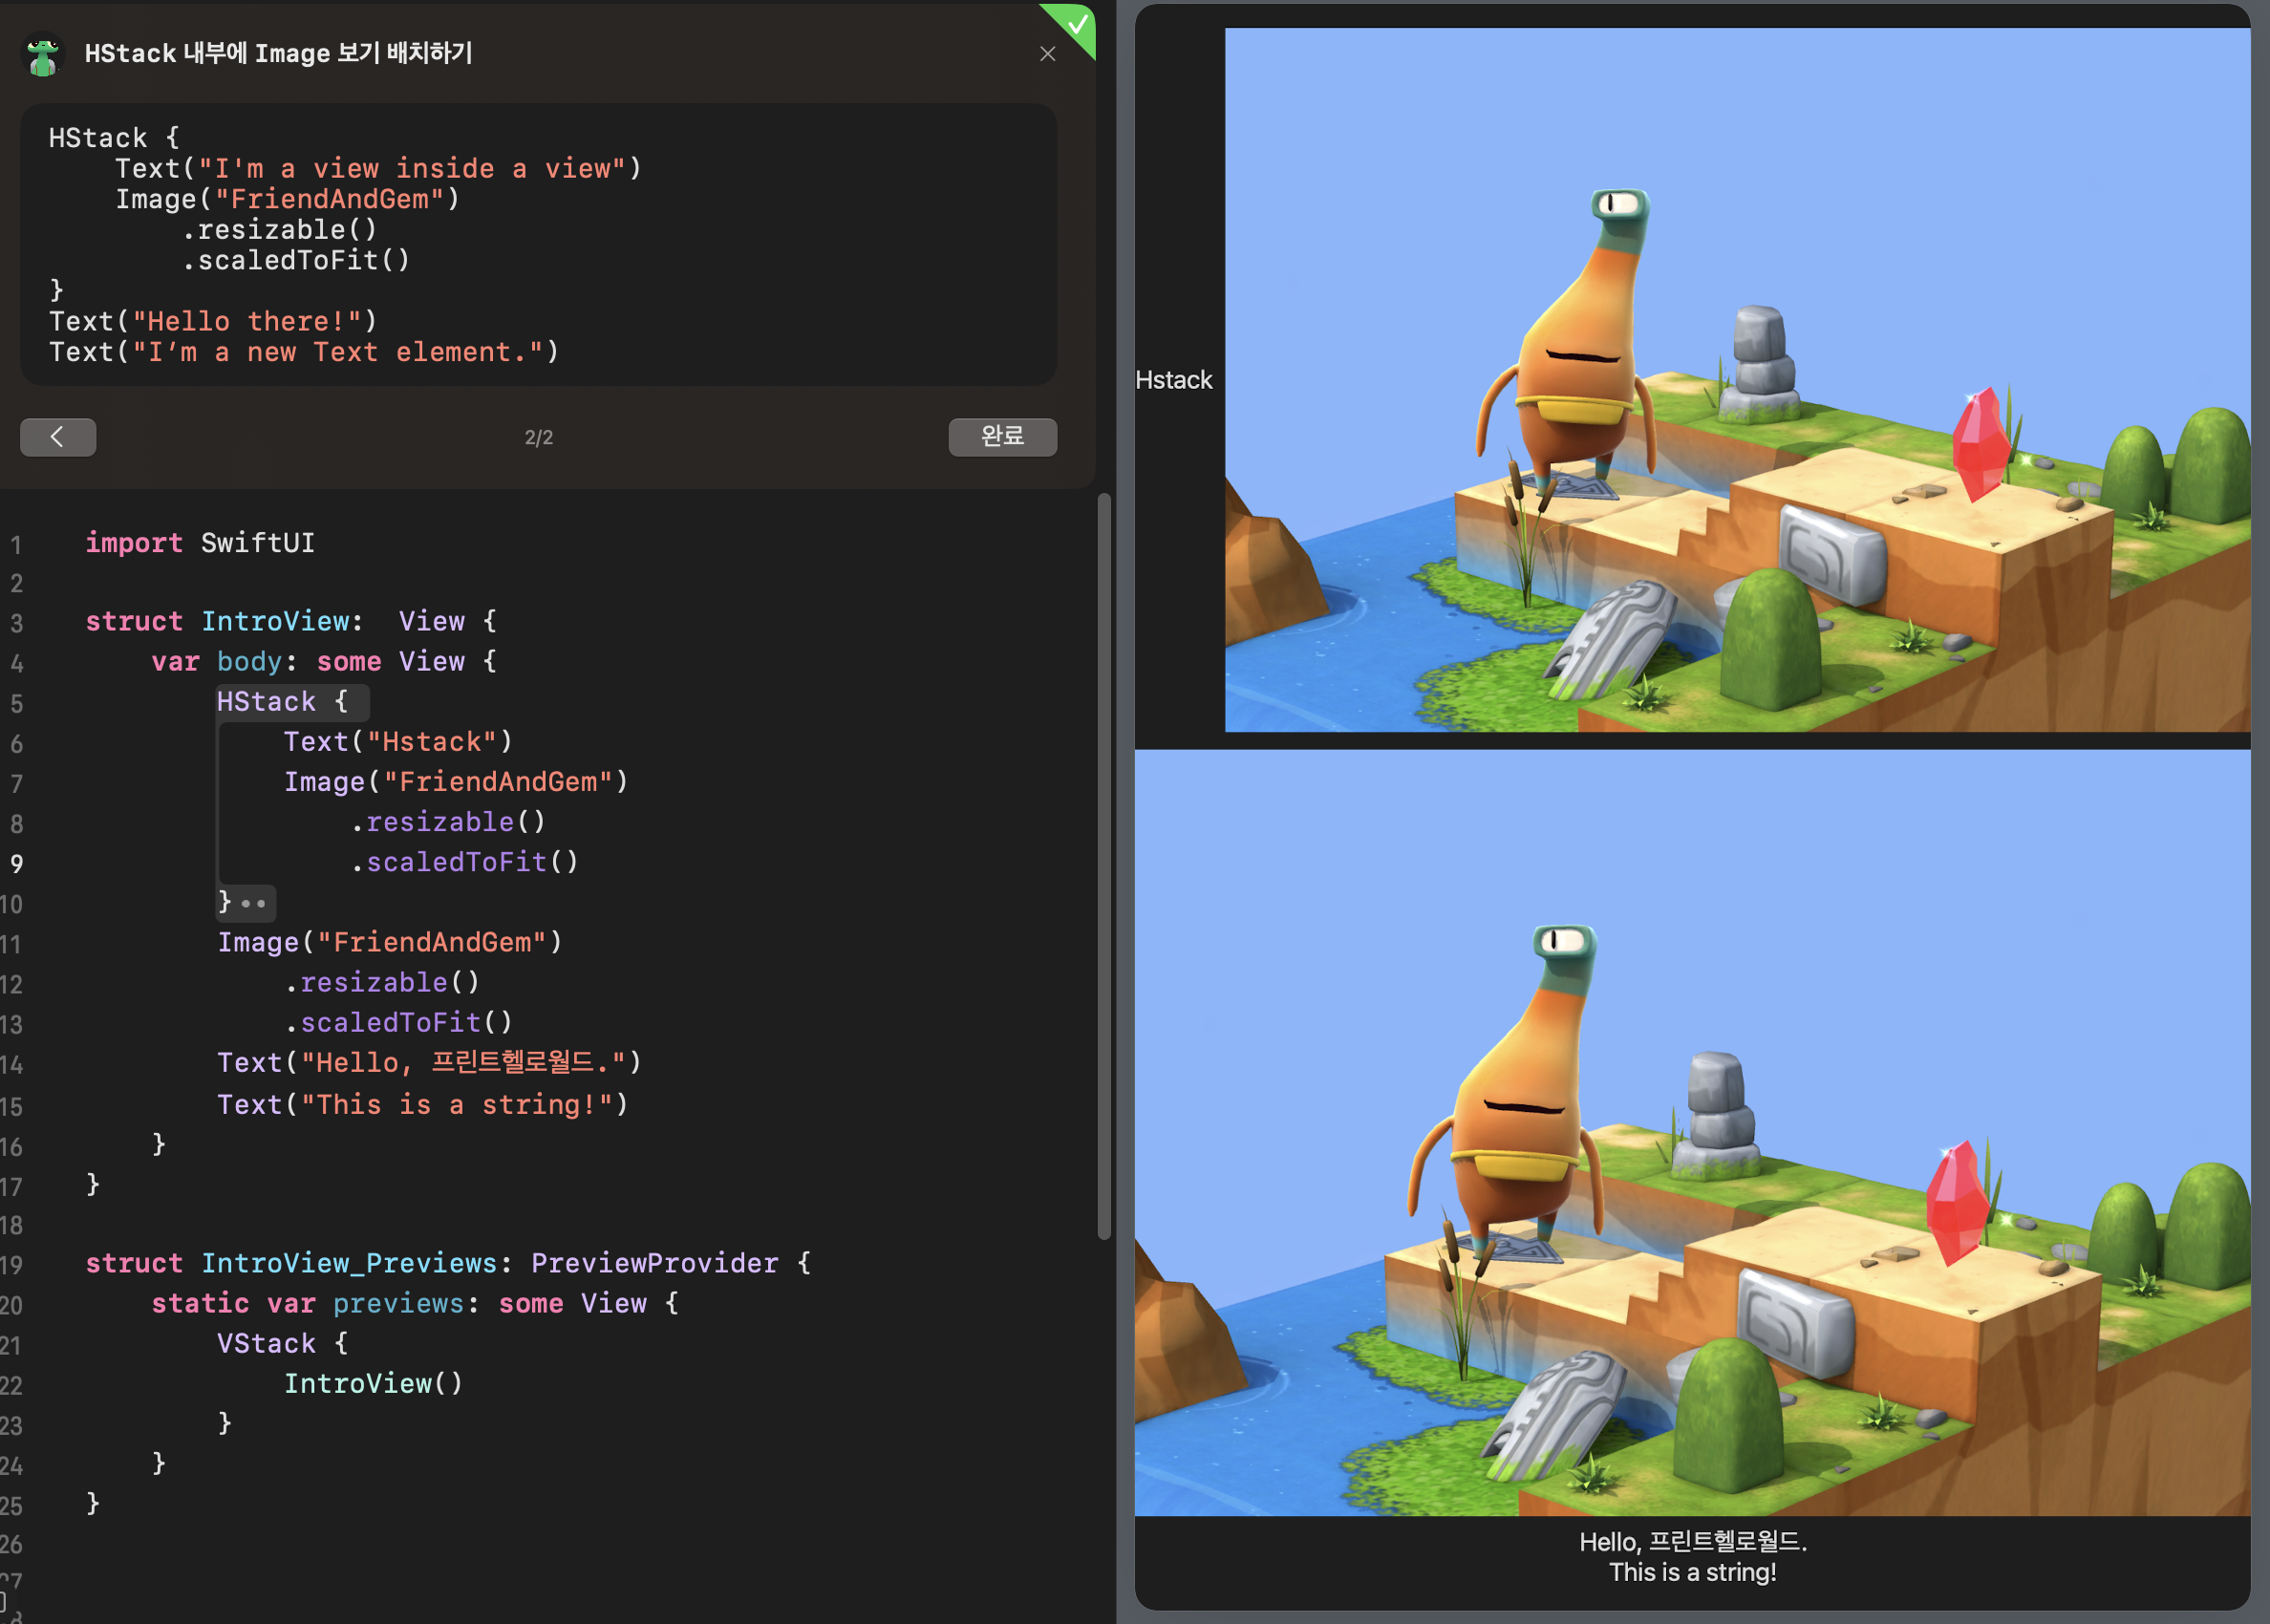Screen dimensions: 2270x1624
Task: Click 'HStack {' in the instruction snippet
Action: pyautogui.click(x=114, y=138)
